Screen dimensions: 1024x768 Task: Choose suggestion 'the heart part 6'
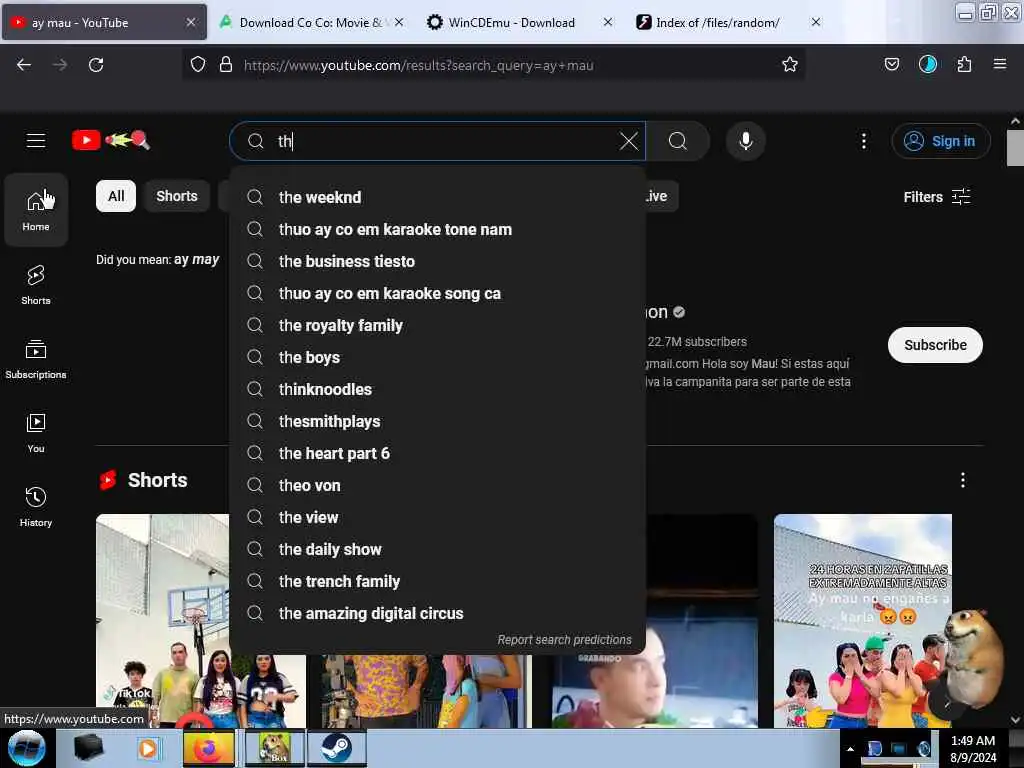click(438, 453)
